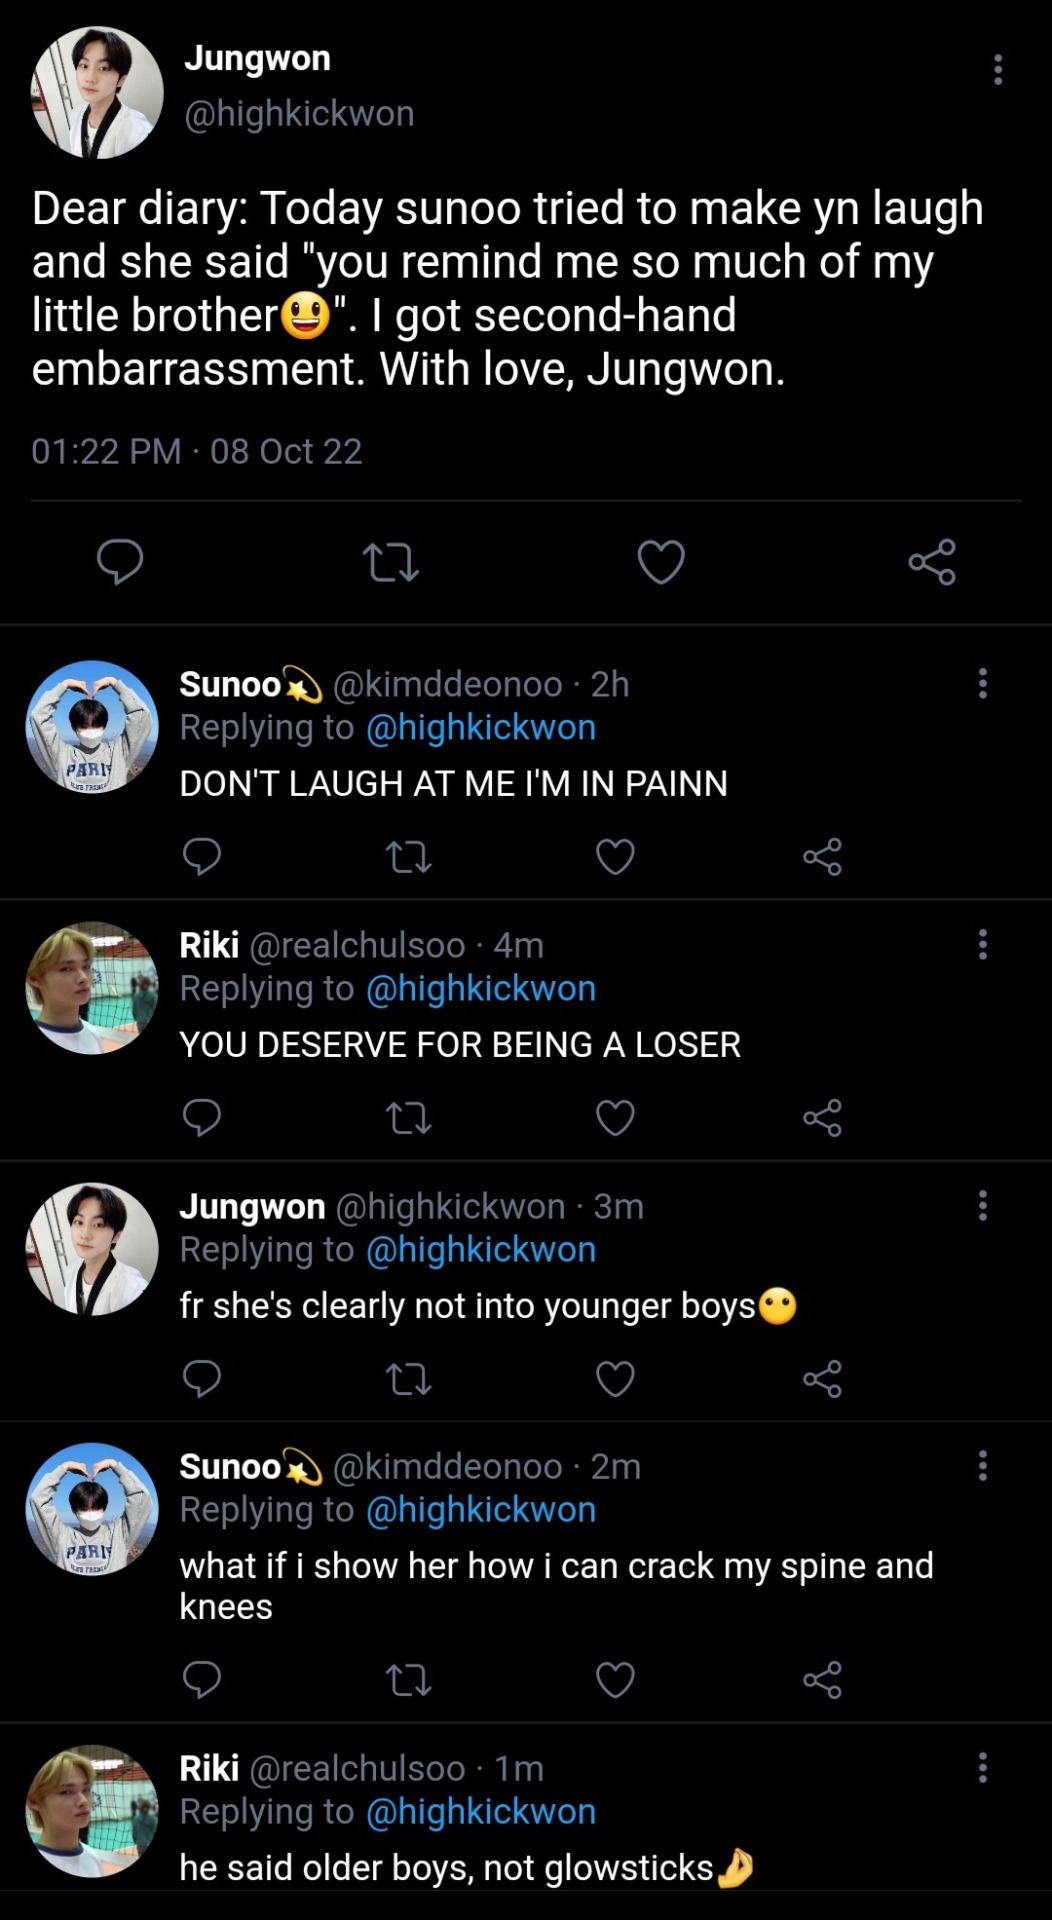Open options for Jungwon's "younger boys" reply
The width and height of the screenshot is (1052, 1920).
[x=983, y=1206]
